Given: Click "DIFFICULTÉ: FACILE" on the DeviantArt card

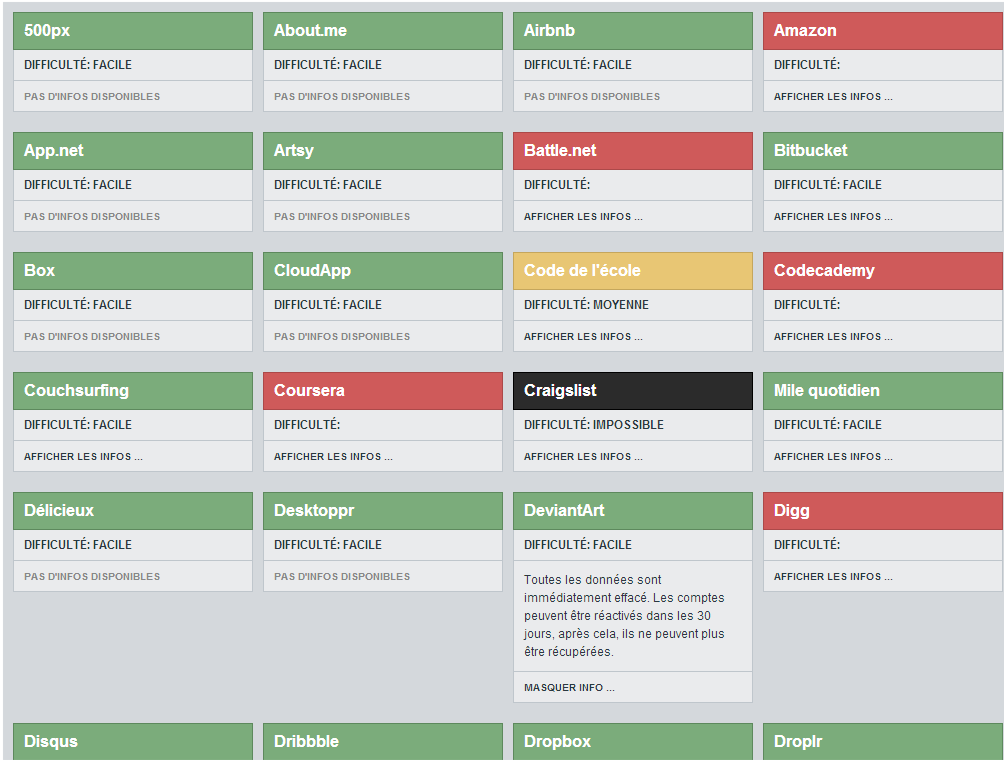Looking at the screenshot, I should pos(578,545).
